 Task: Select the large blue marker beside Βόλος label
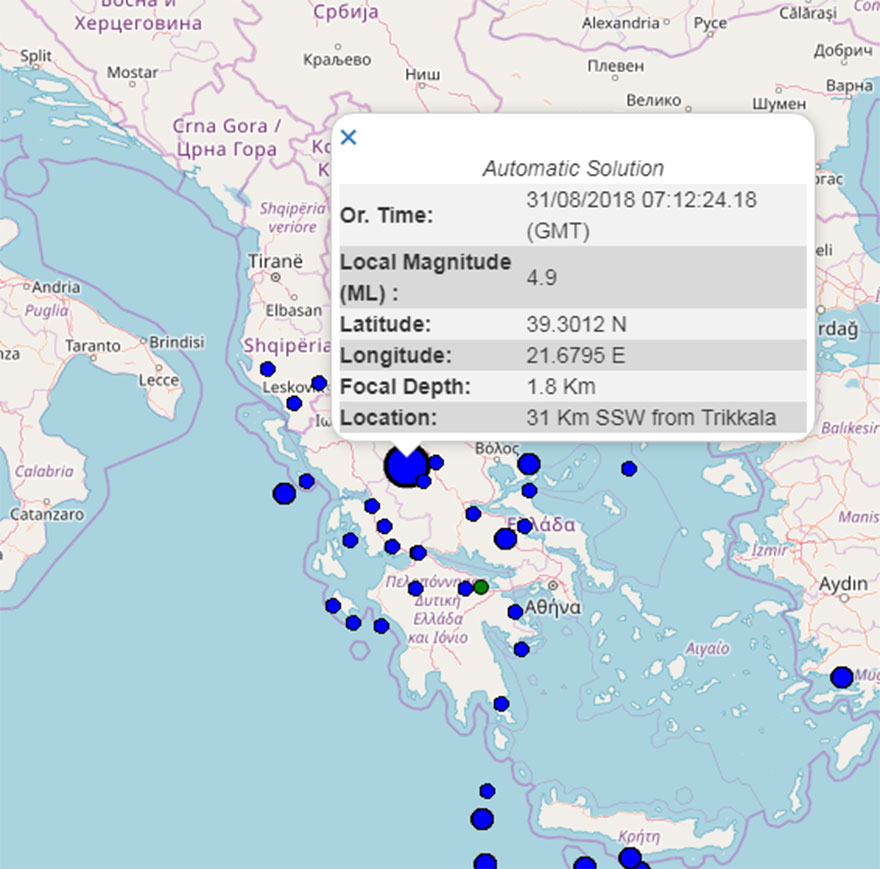529,464
